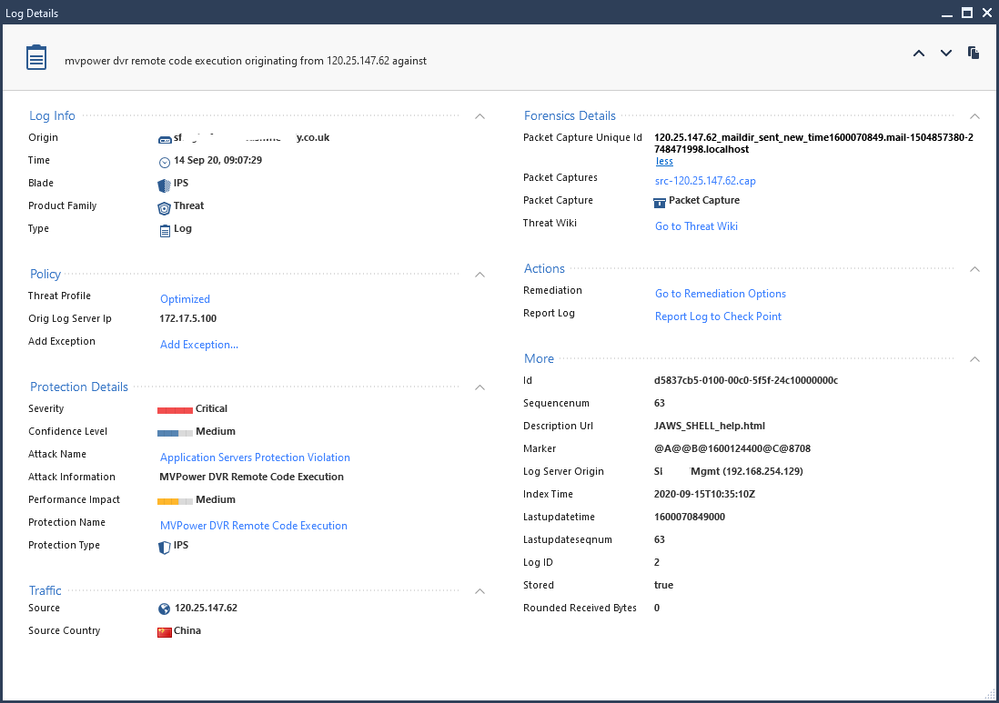Close the Log Details window
Viewport: 999px width, 703px height.
click(x=987, y=13)
